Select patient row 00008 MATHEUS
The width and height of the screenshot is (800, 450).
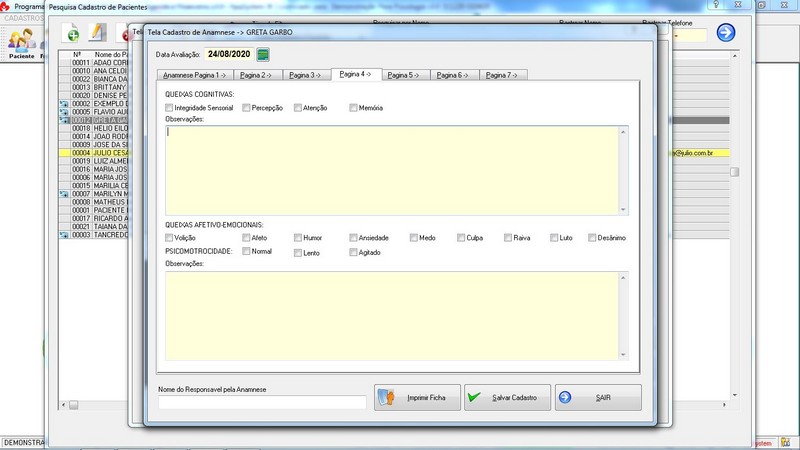tap(94, 202)
